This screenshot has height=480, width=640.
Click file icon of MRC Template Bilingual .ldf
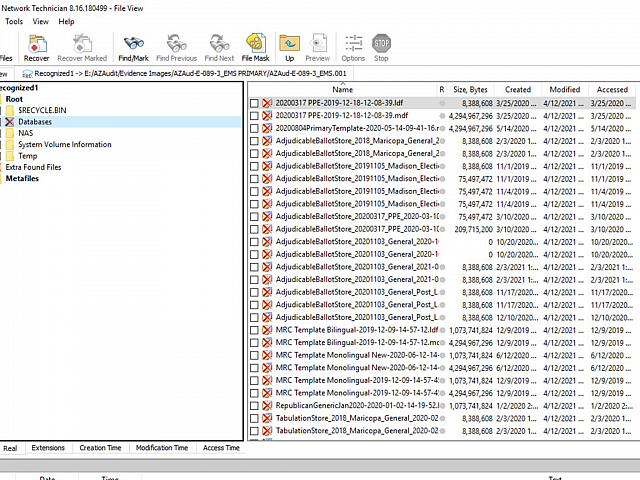click(267, 330)
